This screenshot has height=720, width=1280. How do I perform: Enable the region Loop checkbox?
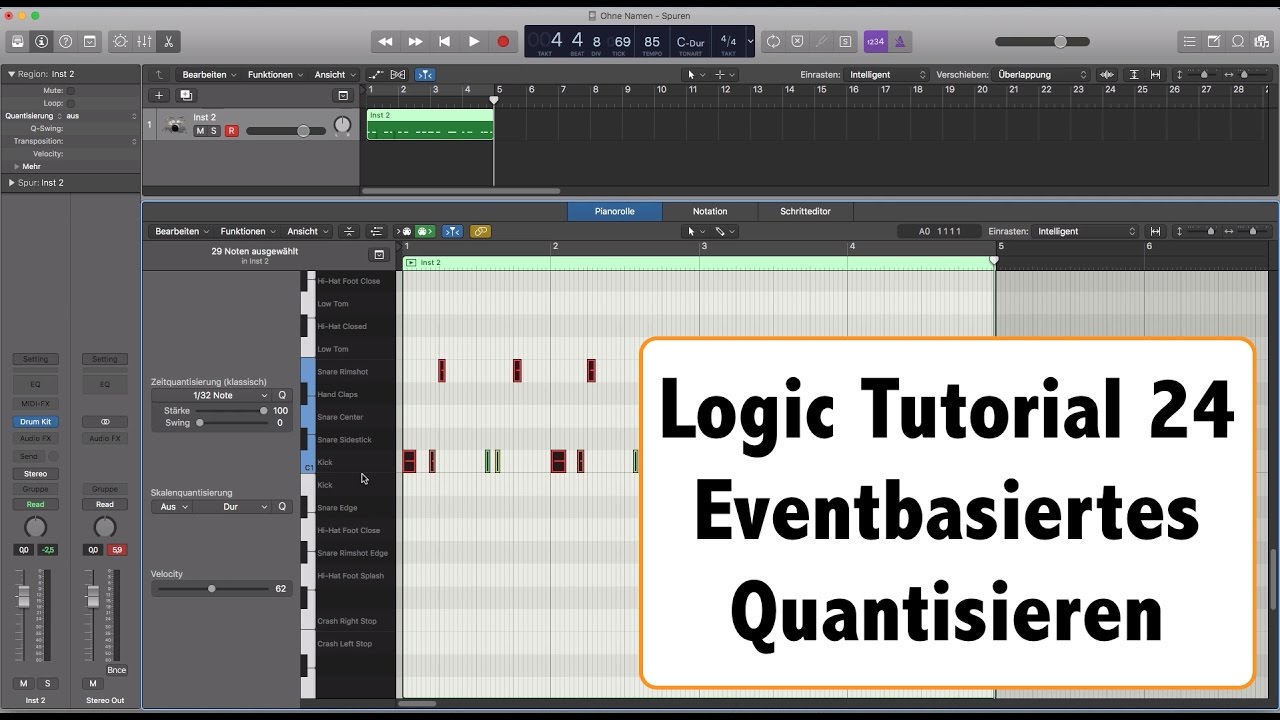[x=70, y=103]
